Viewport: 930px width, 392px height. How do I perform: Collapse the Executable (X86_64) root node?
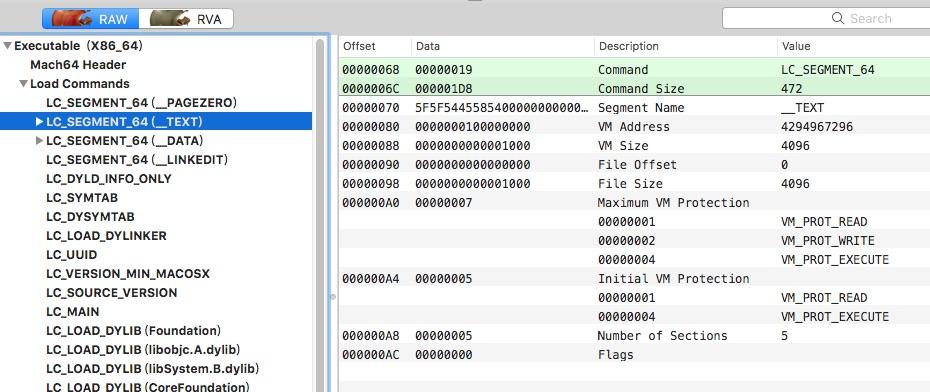7,46
